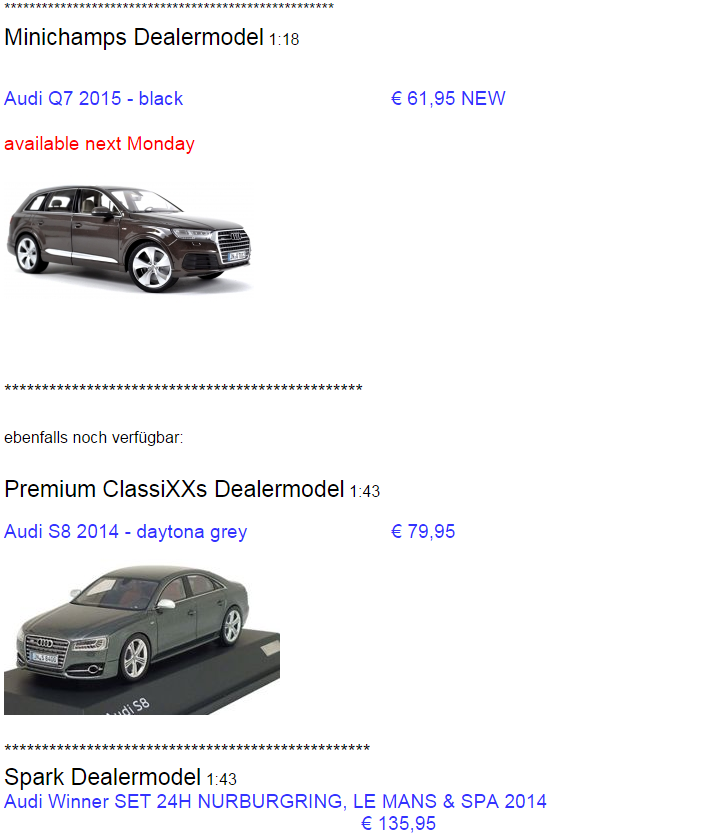Click the asterisk divider above 'ebenfalls noch verfügbar'
This screenshot has width=711, height=840.
pyautogui.click(x=183, y=388)
